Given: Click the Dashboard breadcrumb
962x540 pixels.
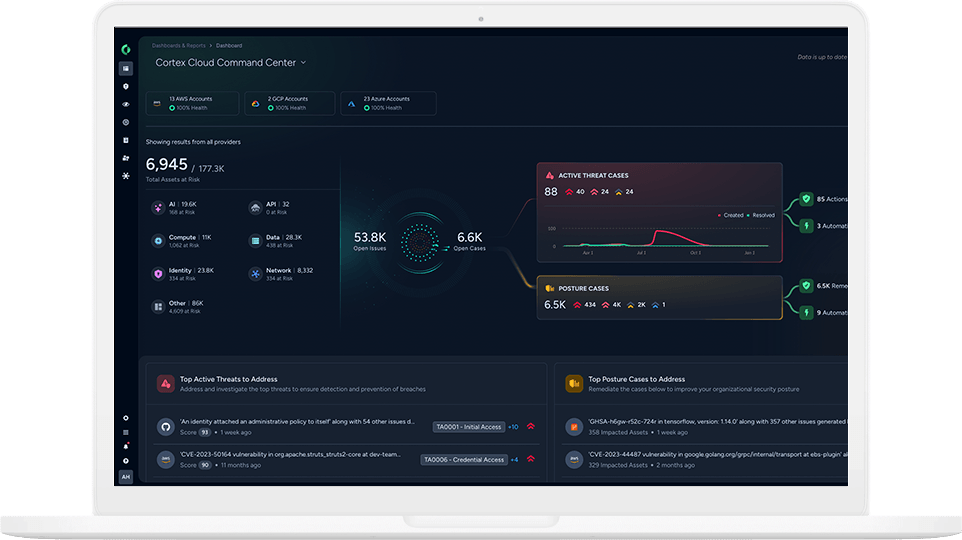Looking at the screenshot, I should (229, 45).
